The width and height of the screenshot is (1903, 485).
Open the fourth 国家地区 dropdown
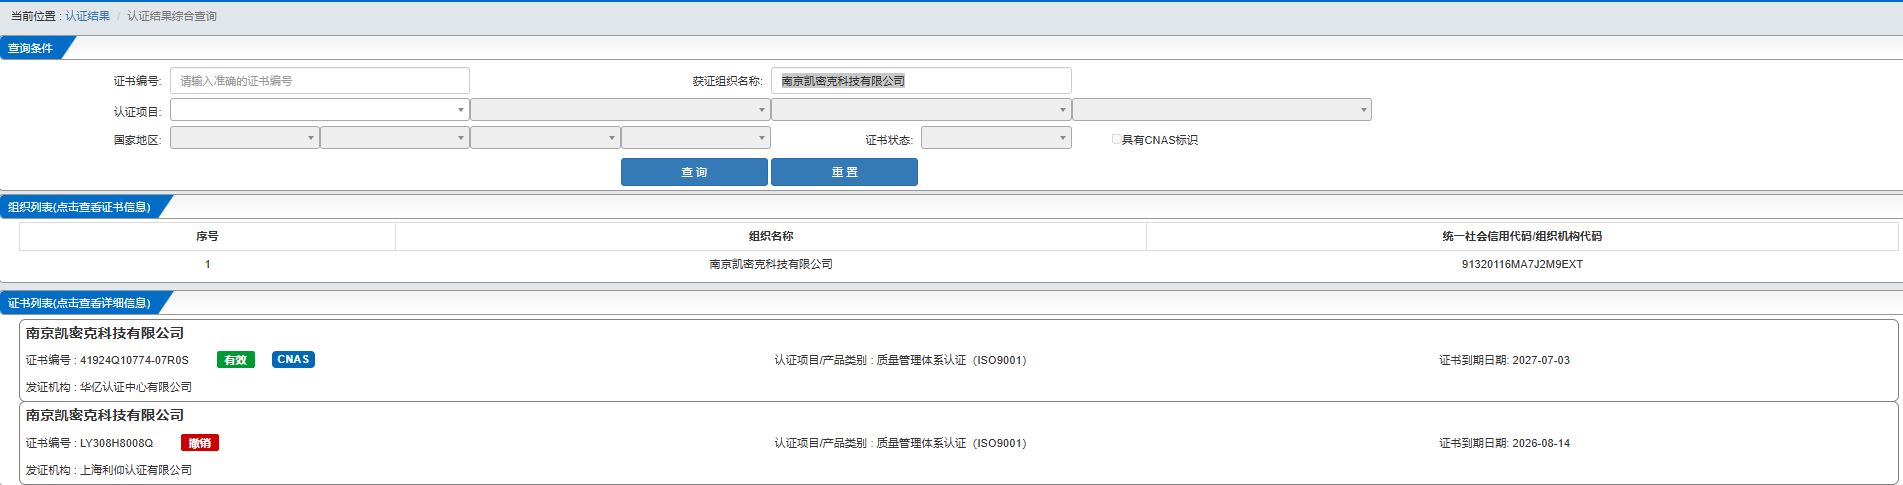696,138
